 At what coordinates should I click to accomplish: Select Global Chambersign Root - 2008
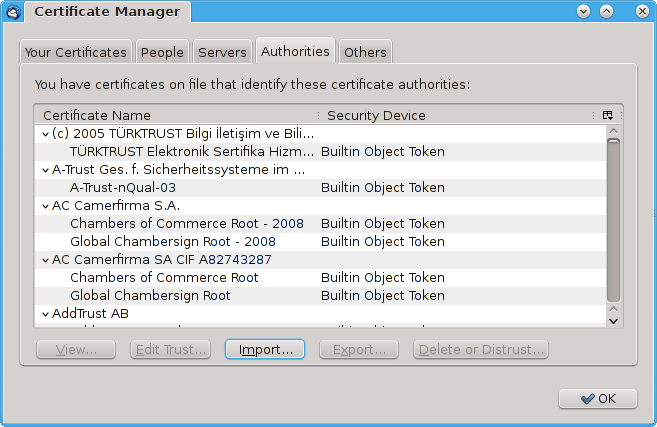pos(320,242)
